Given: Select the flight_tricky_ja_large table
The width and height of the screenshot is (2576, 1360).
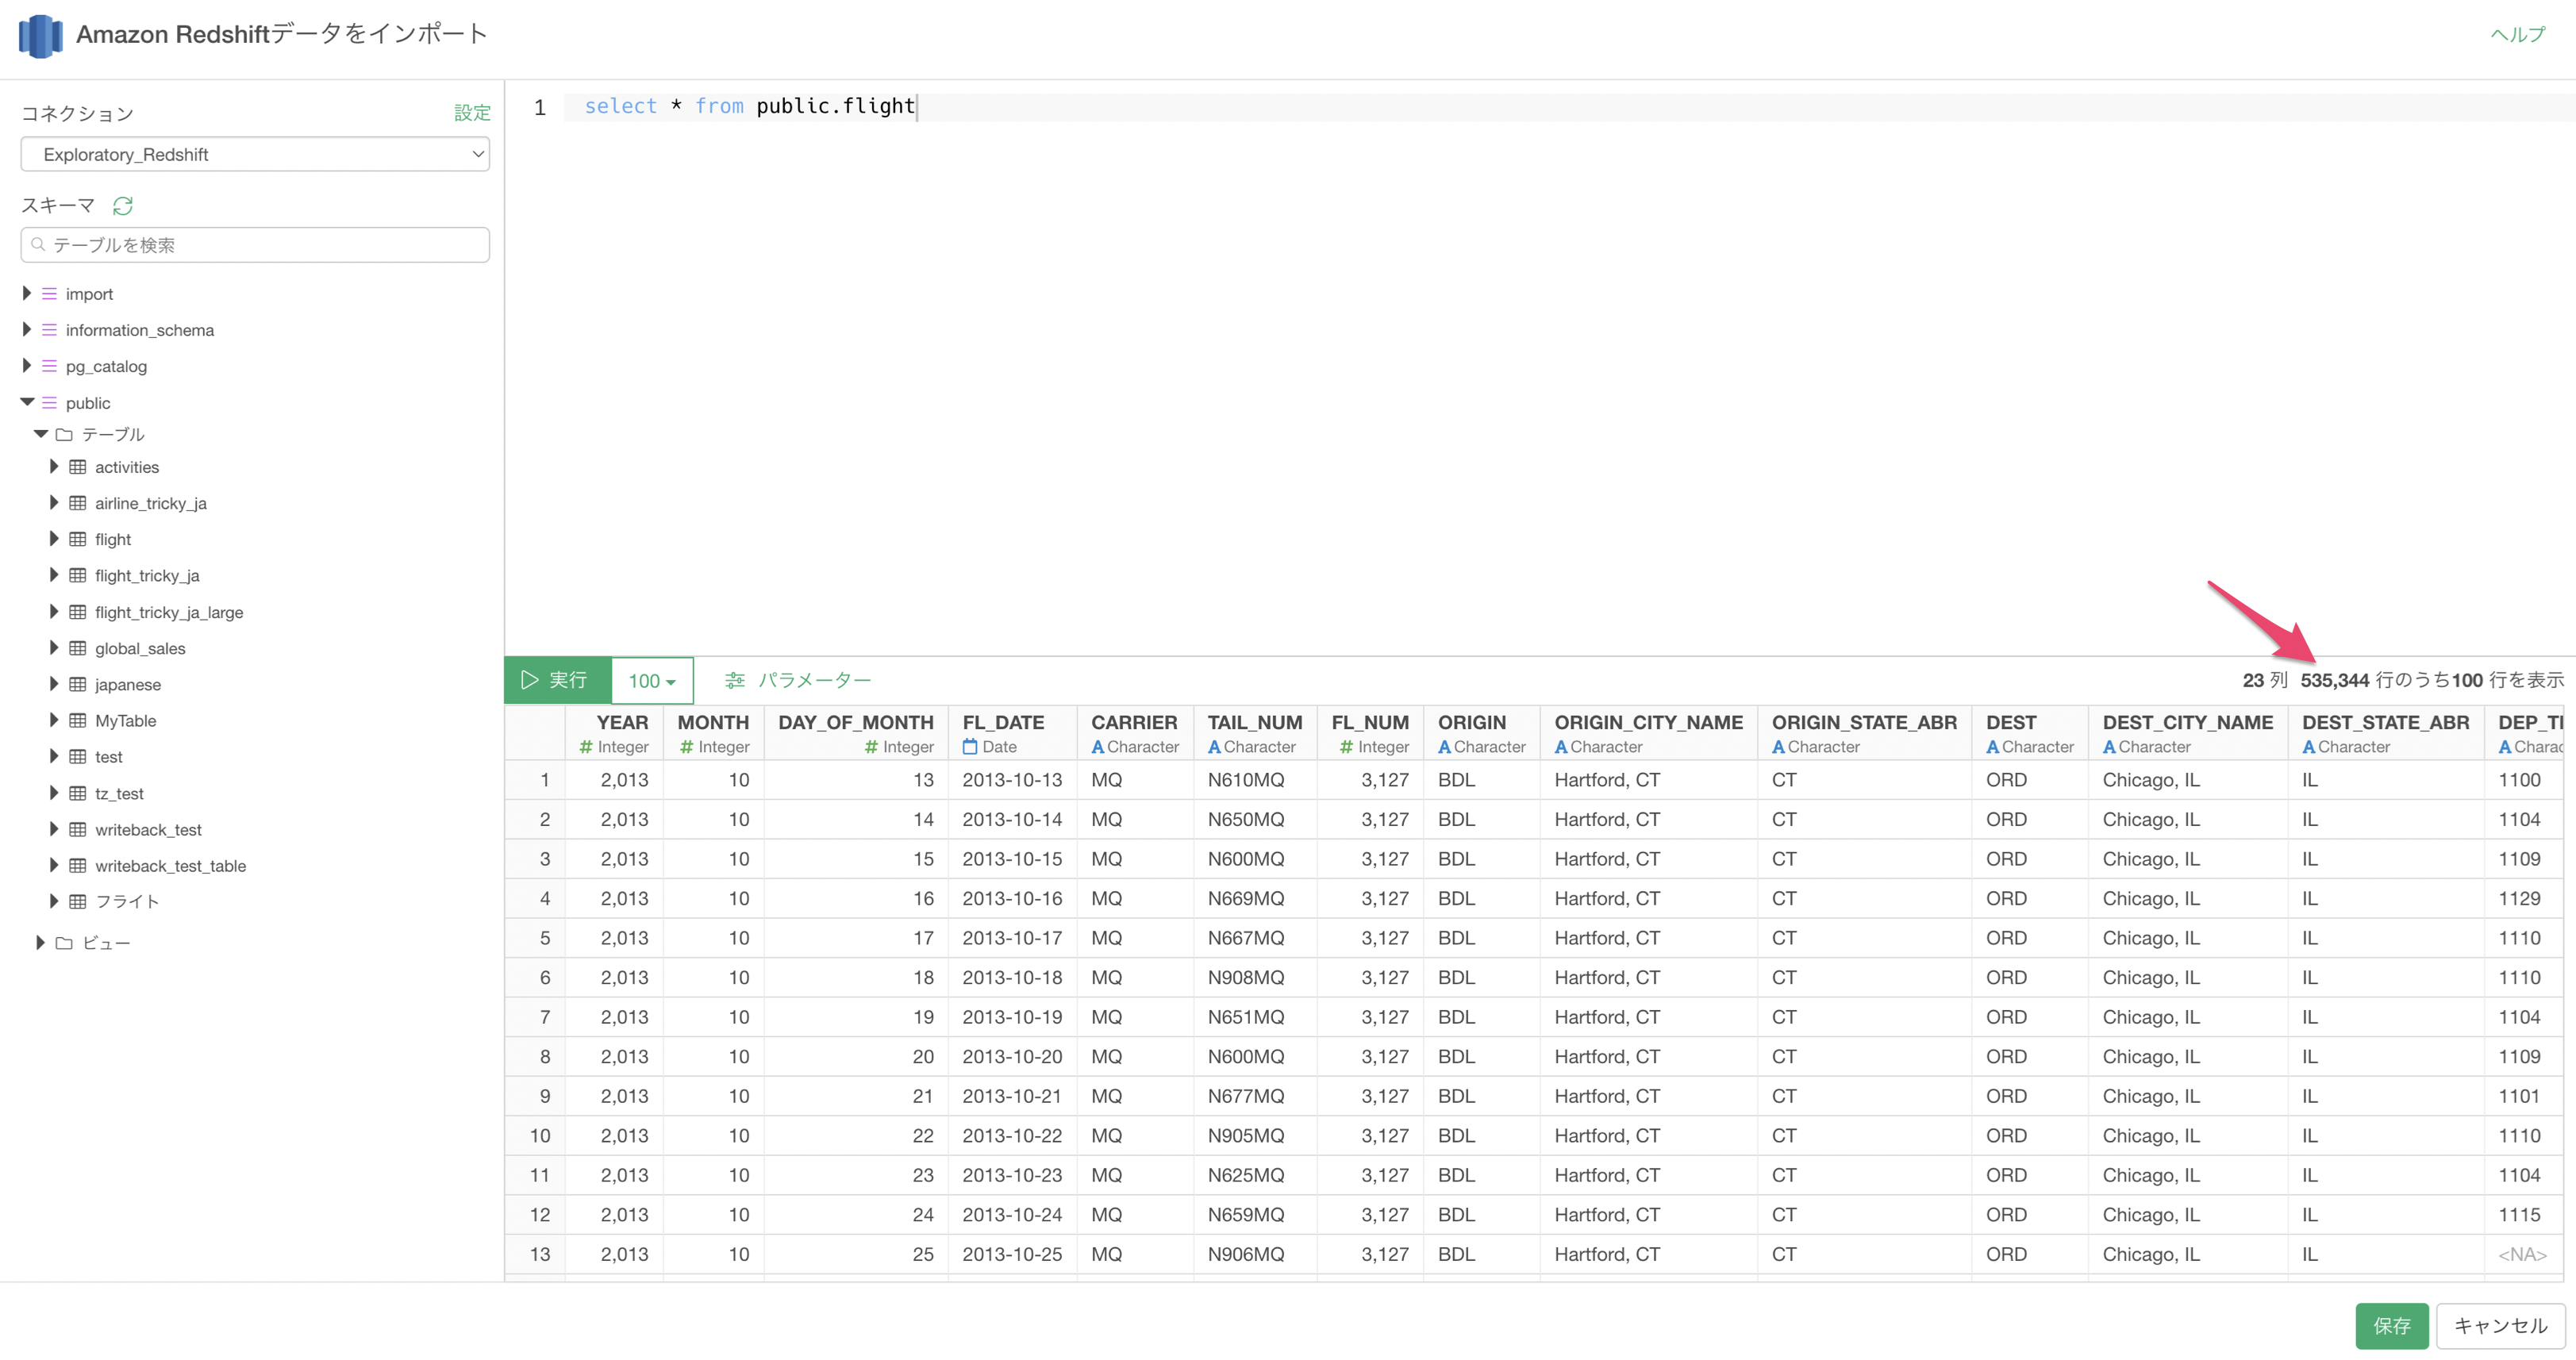Looking at the screenshot, I should pos(169,612).
